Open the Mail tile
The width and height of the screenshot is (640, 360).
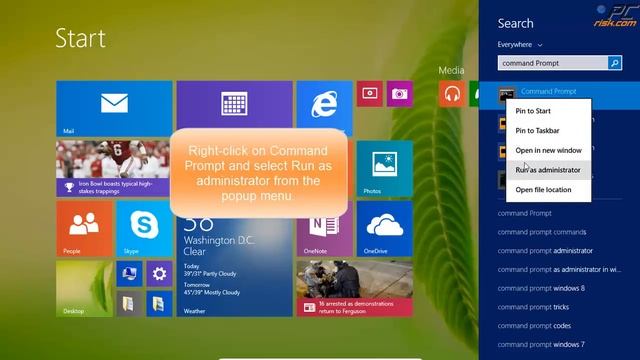tap(114, 109)
